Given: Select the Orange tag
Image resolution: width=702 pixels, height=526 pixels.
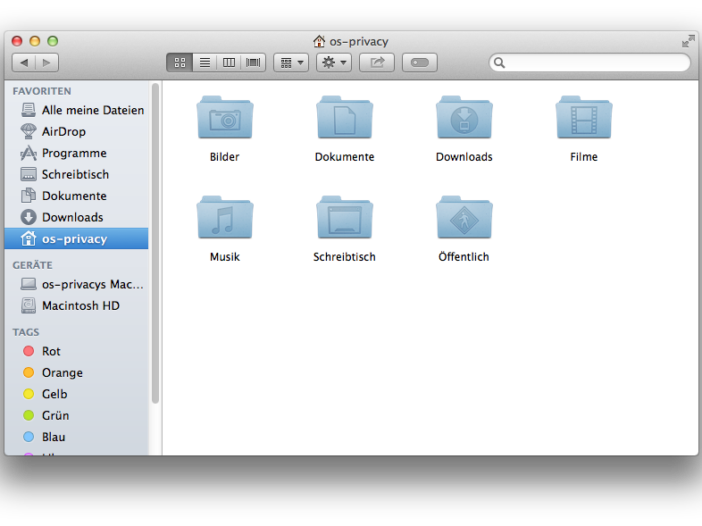Looking at the screenshot, I should [x=77, y=373].
